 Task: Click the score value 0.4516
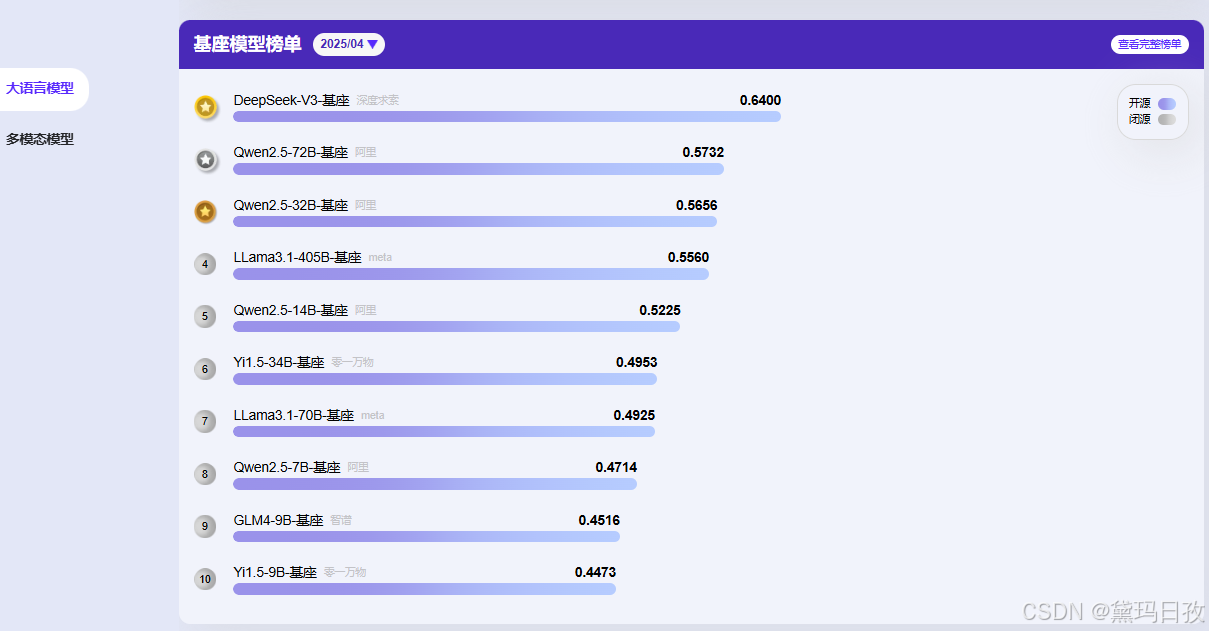click(599, 520)
